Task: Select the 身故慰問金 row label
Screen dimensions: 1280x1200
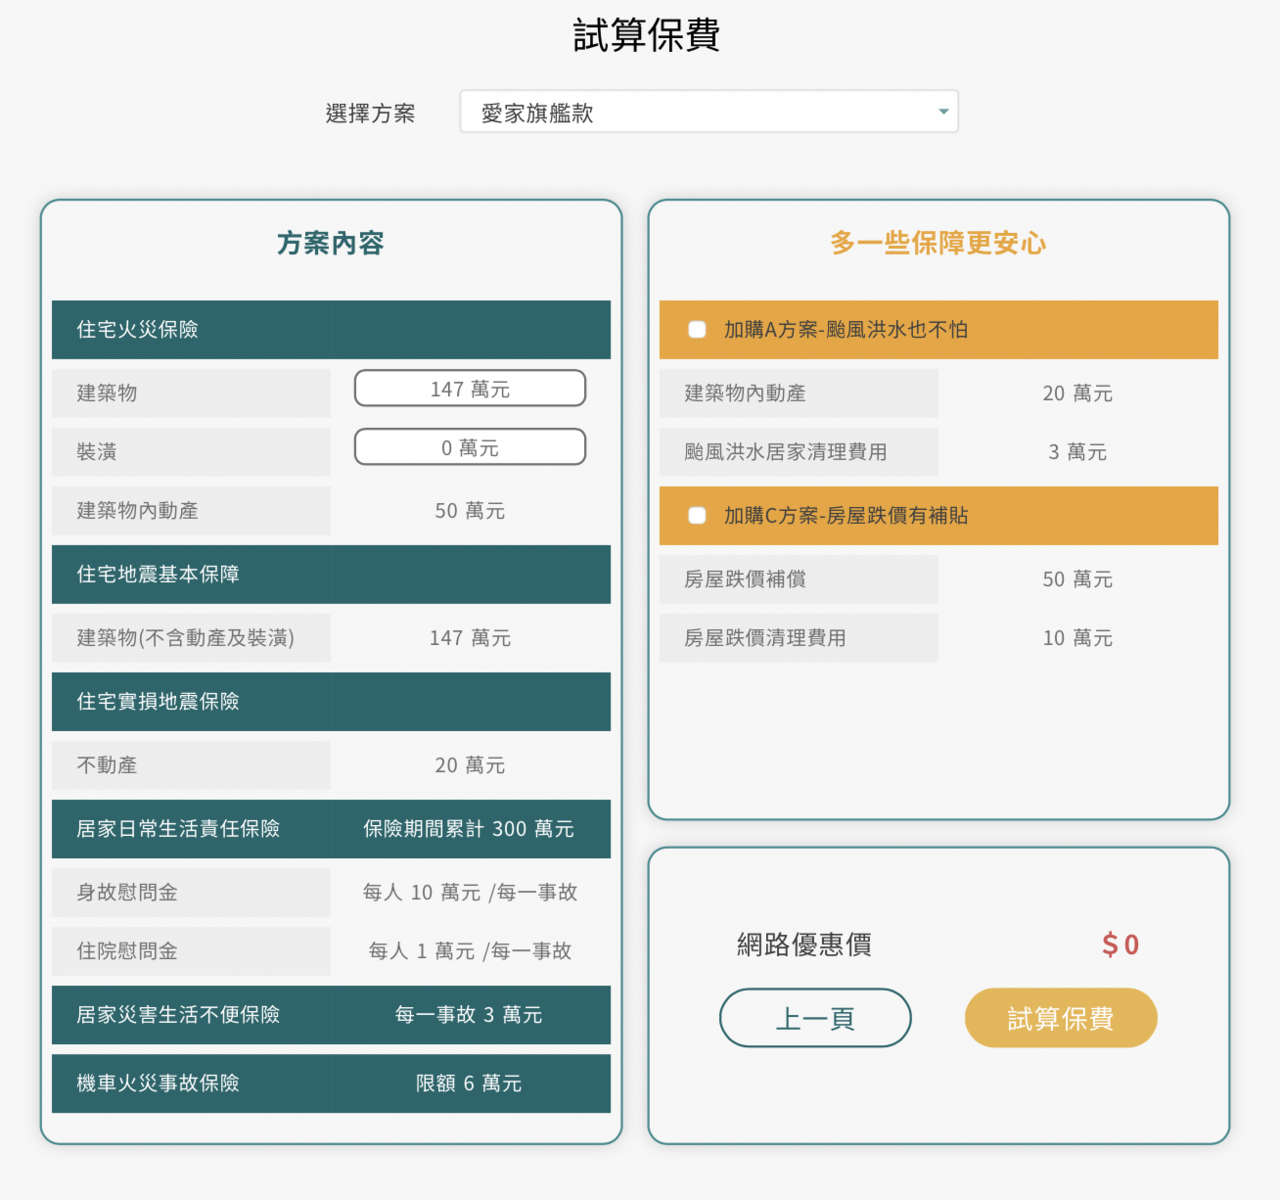Action: [127, 892]
